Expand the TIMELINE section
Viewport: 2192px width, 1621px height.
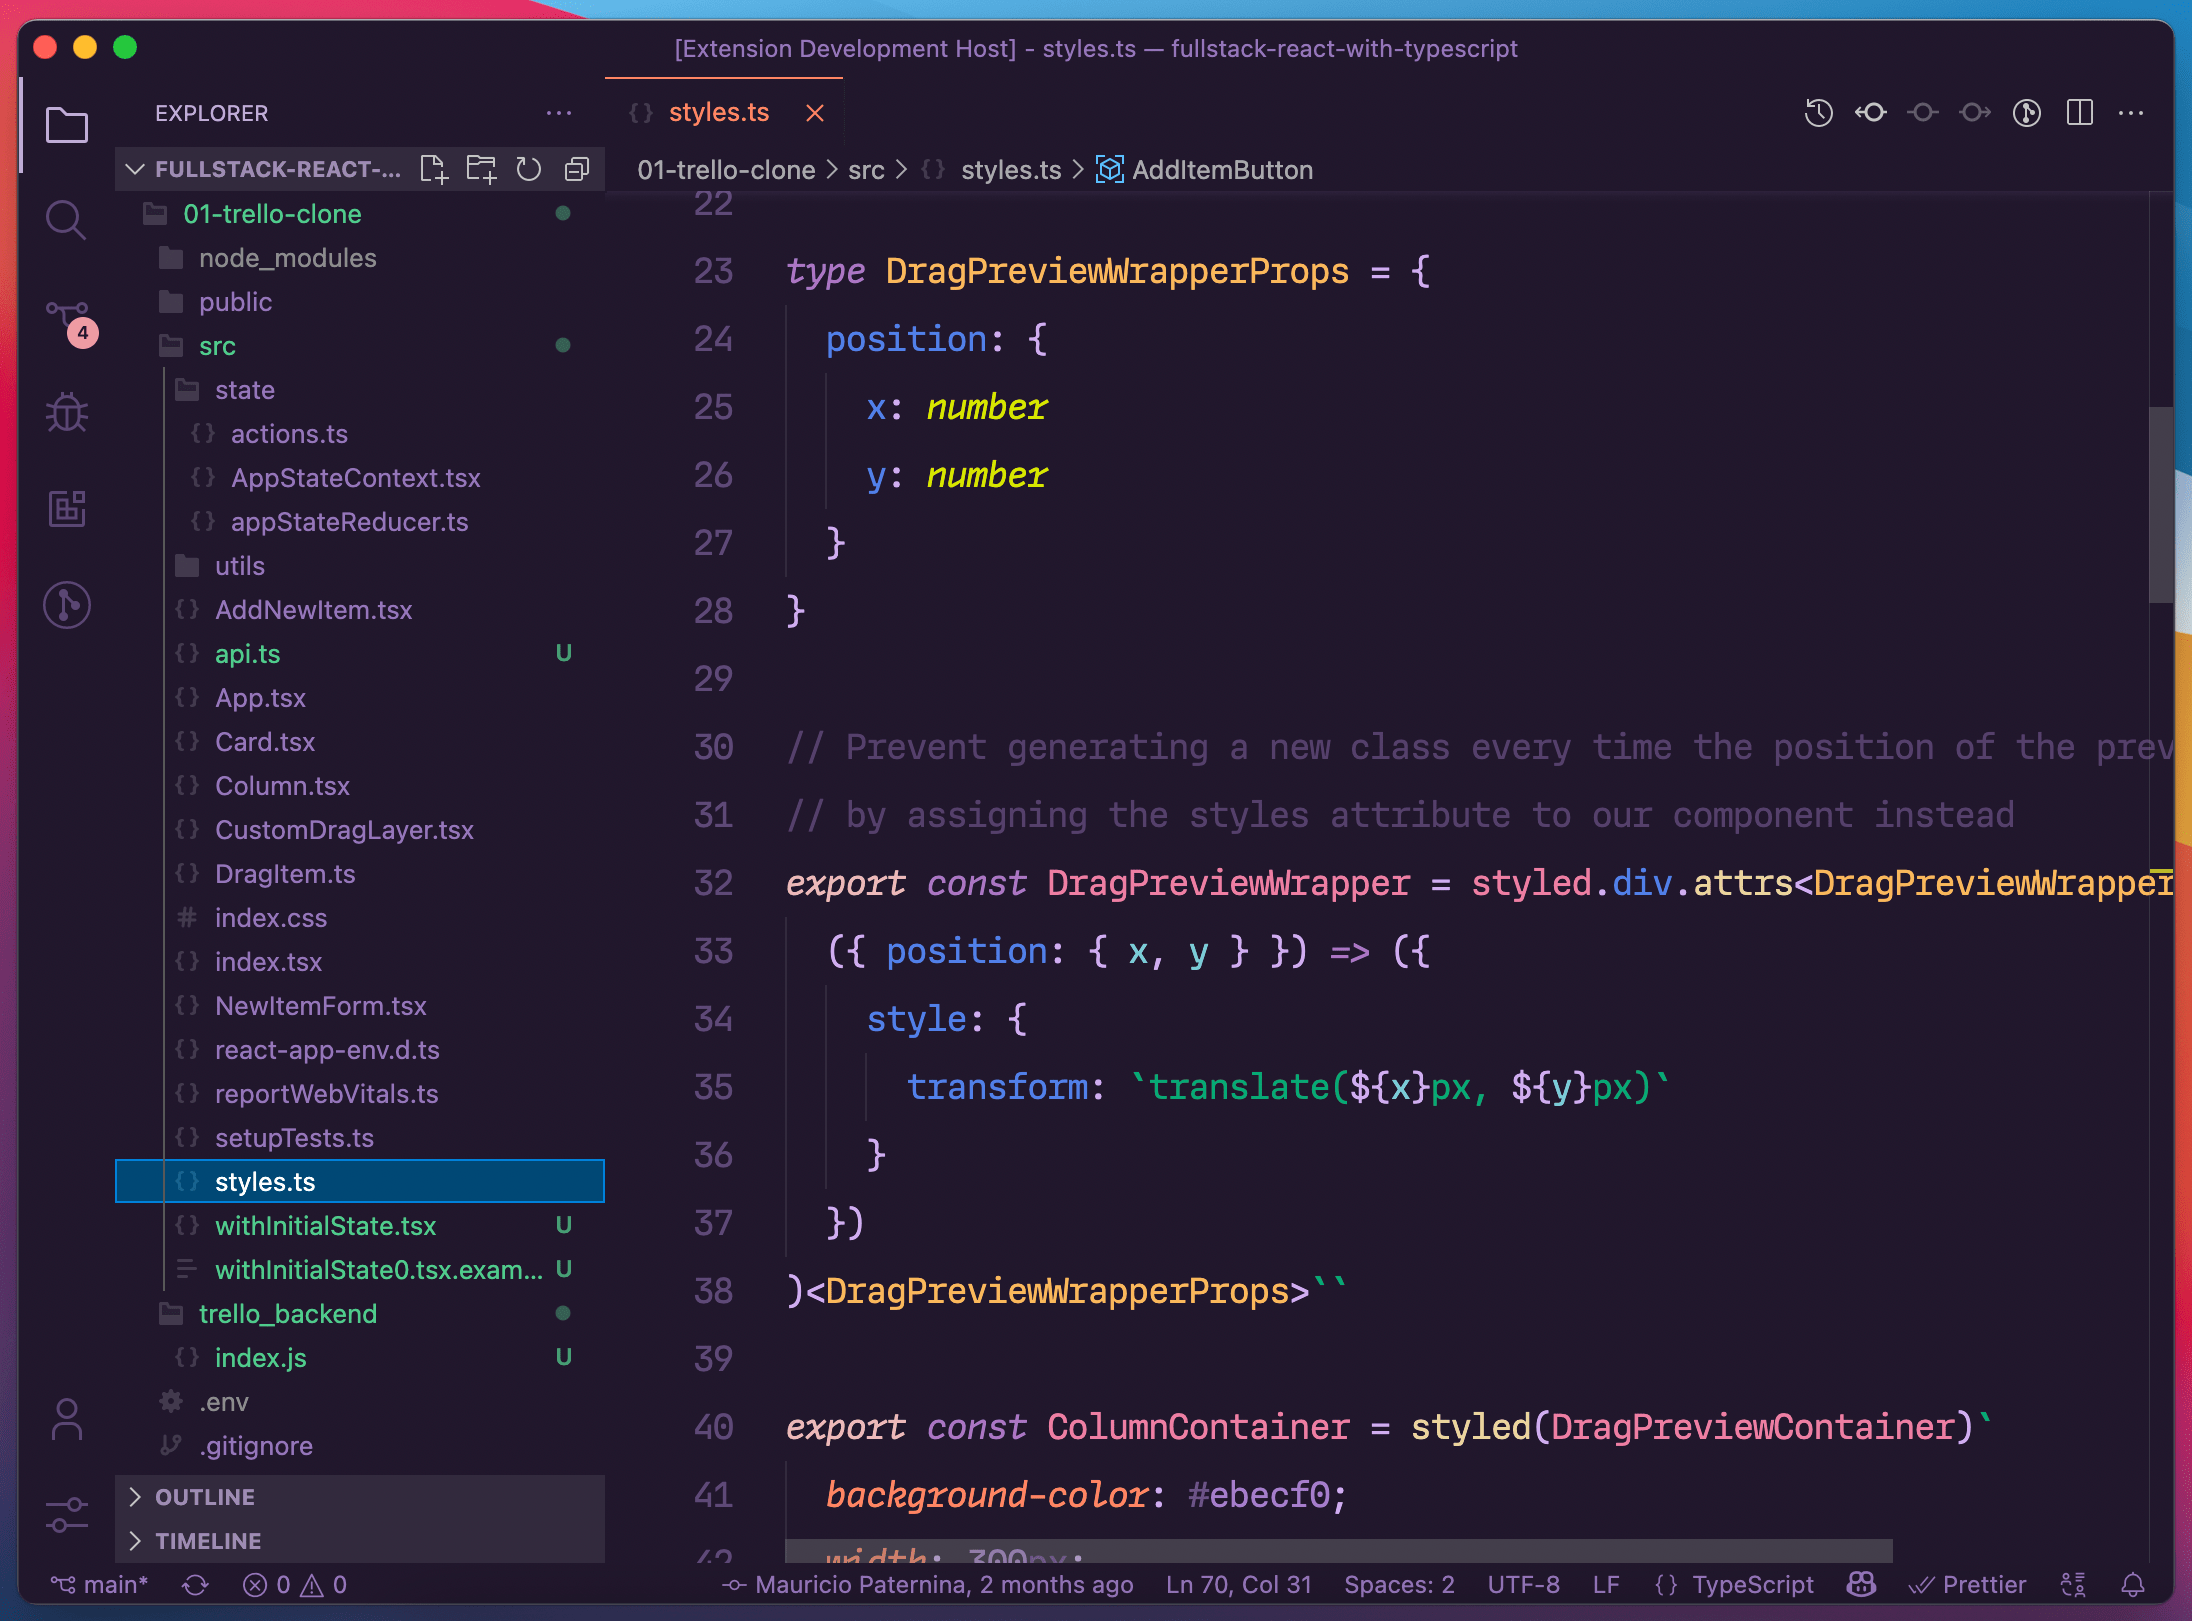(360, 1541)
